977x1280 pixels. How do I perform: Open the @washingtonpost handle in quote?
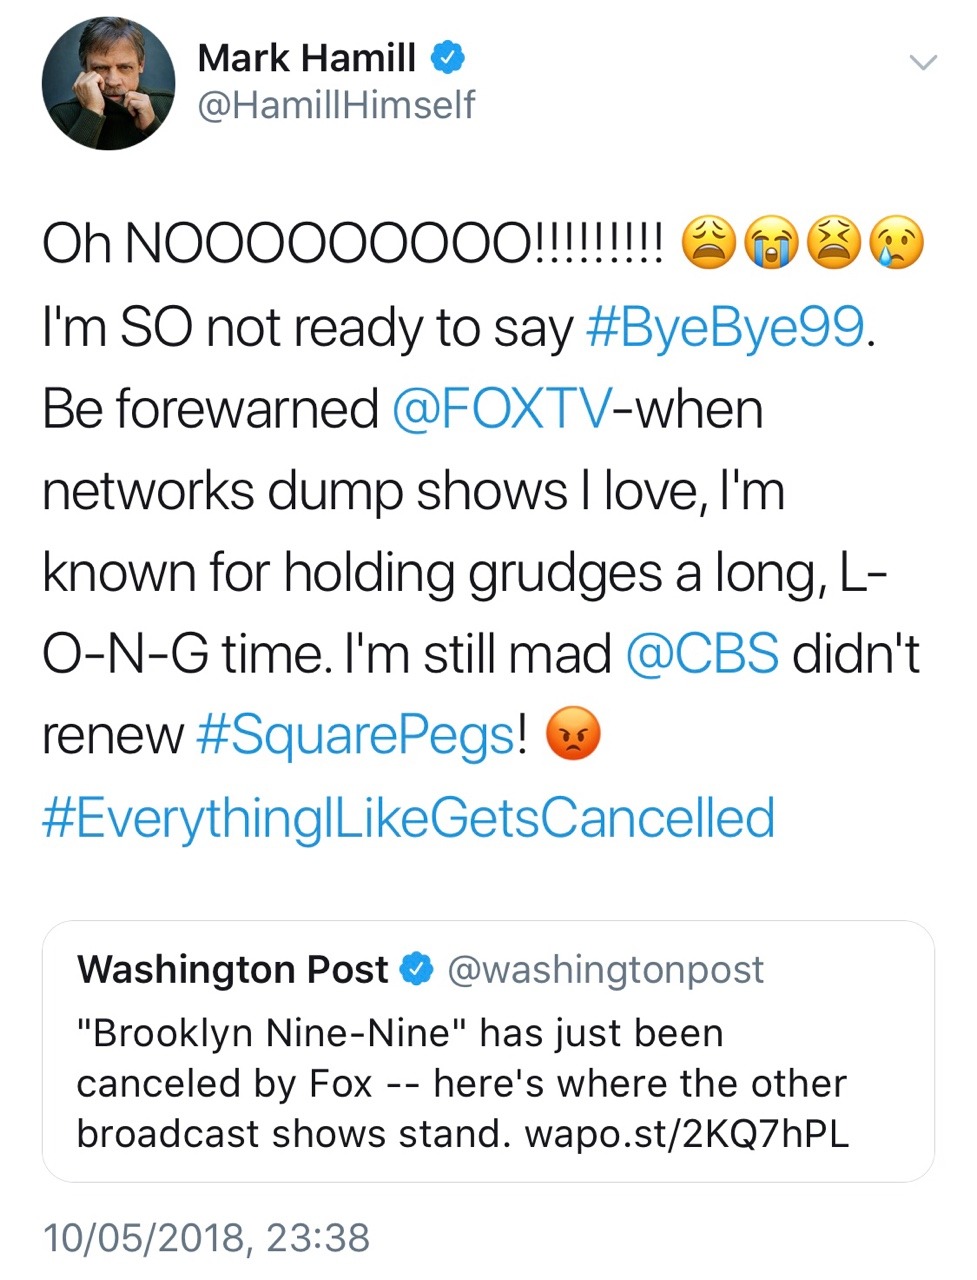click(x=605, y=969)
